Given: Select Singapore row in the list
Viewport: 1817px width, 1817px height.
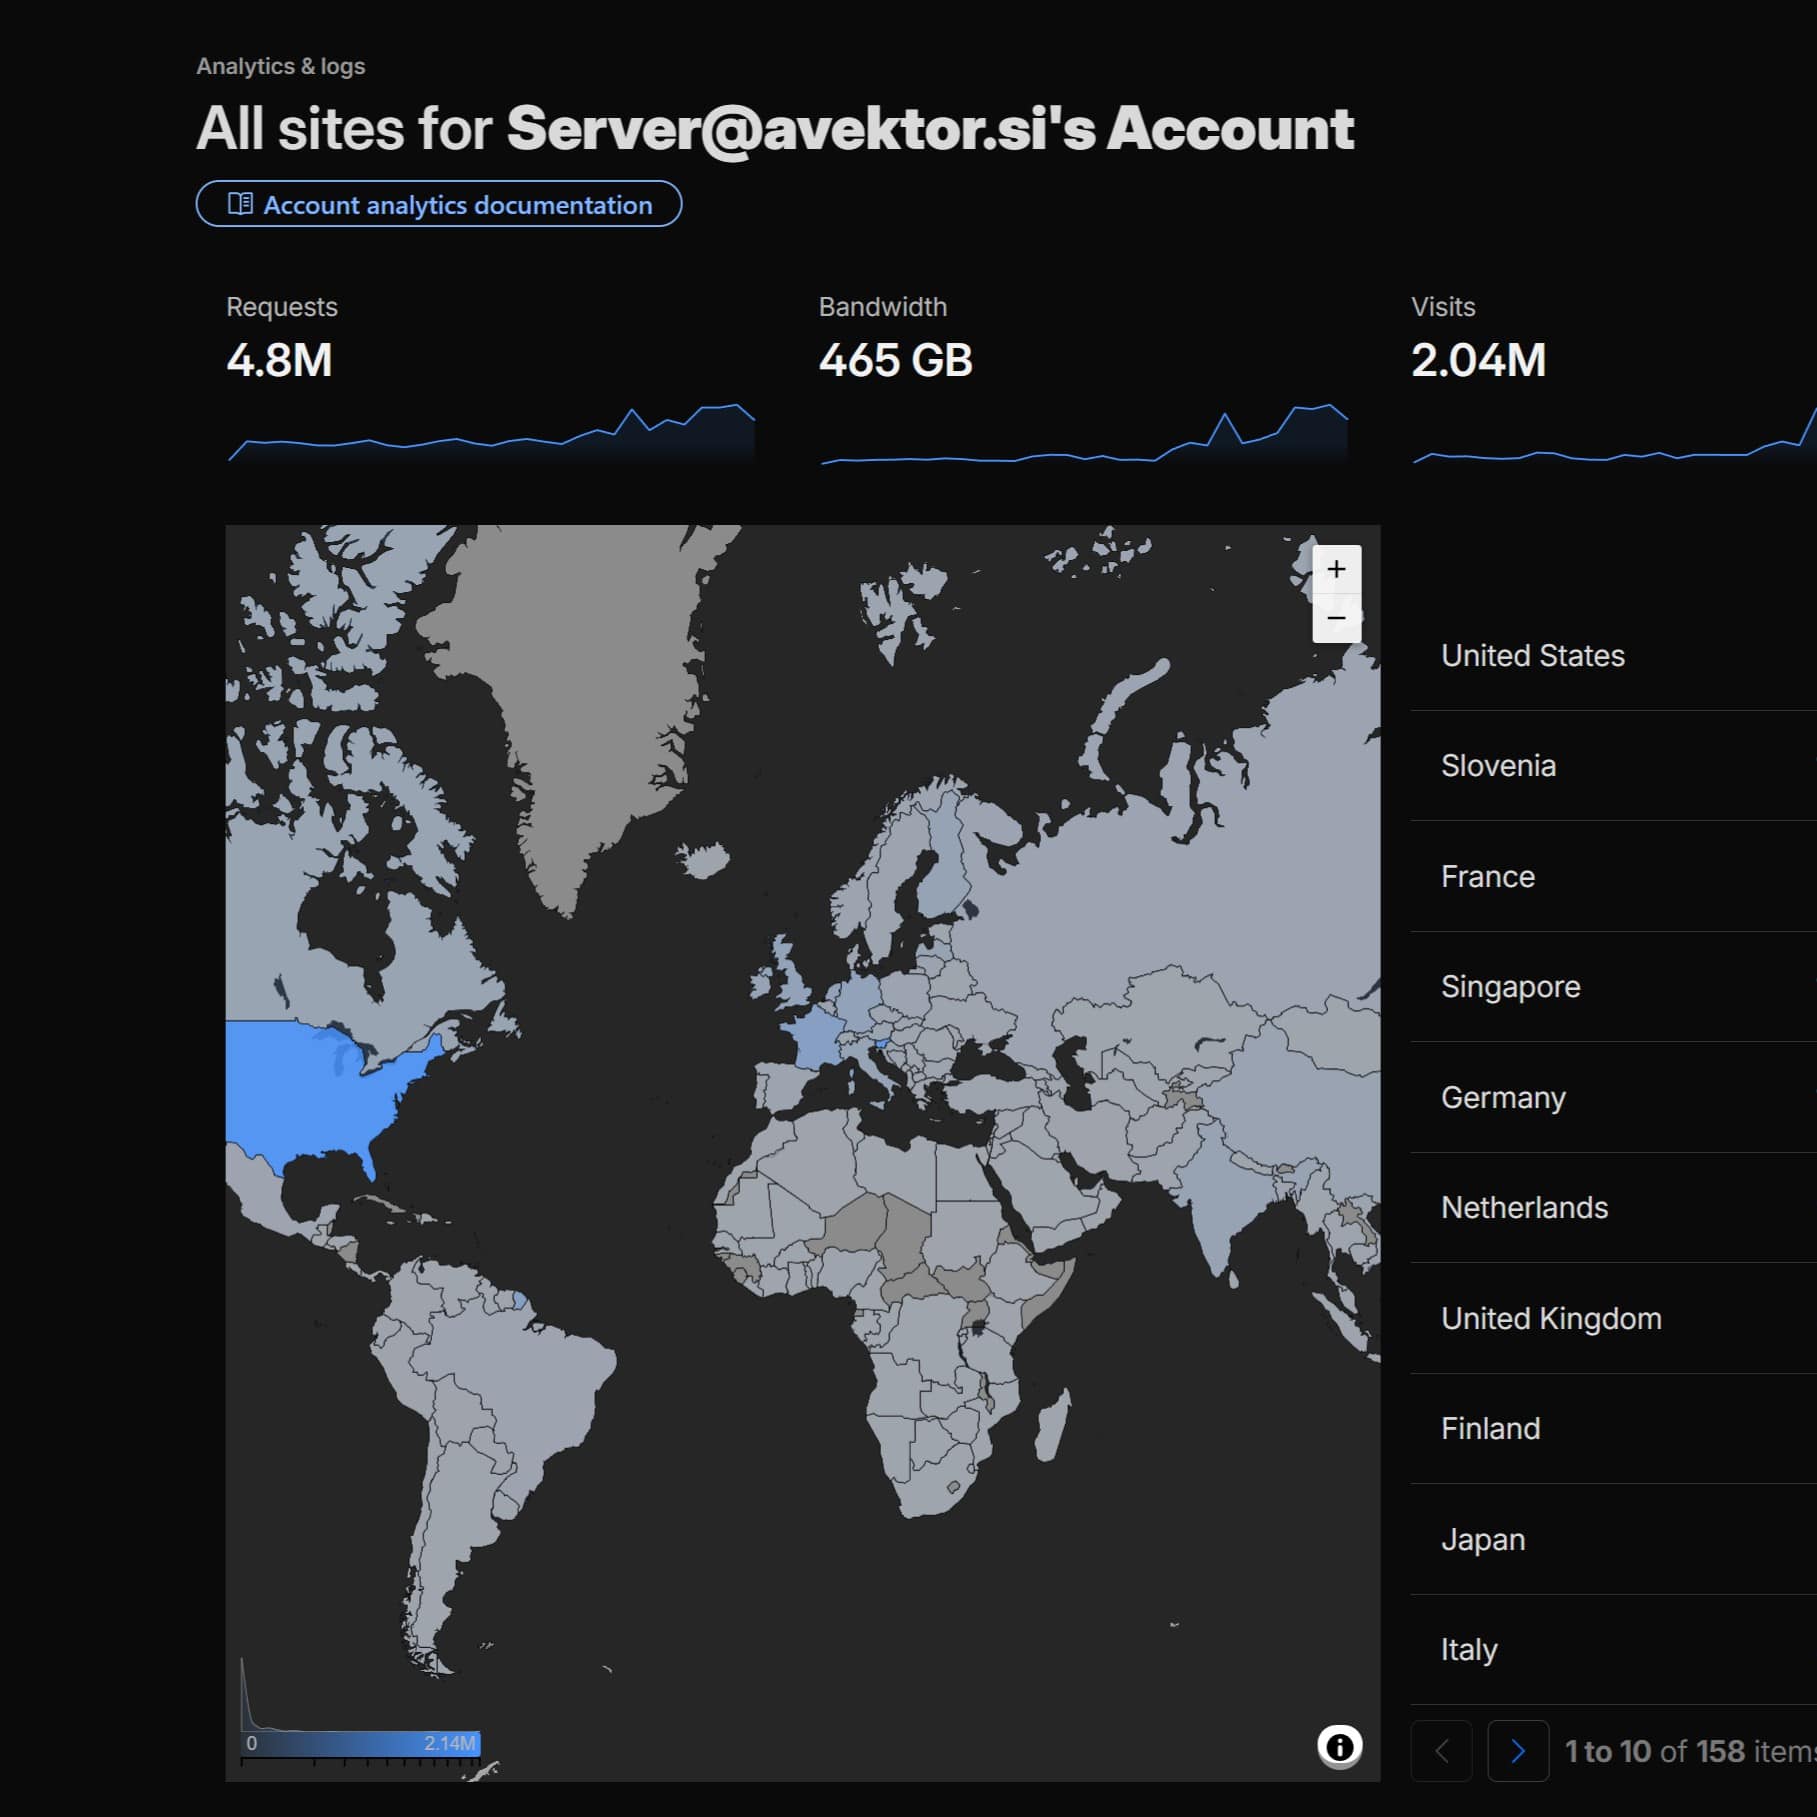Looking at the screenshot, I should 1613,987.
